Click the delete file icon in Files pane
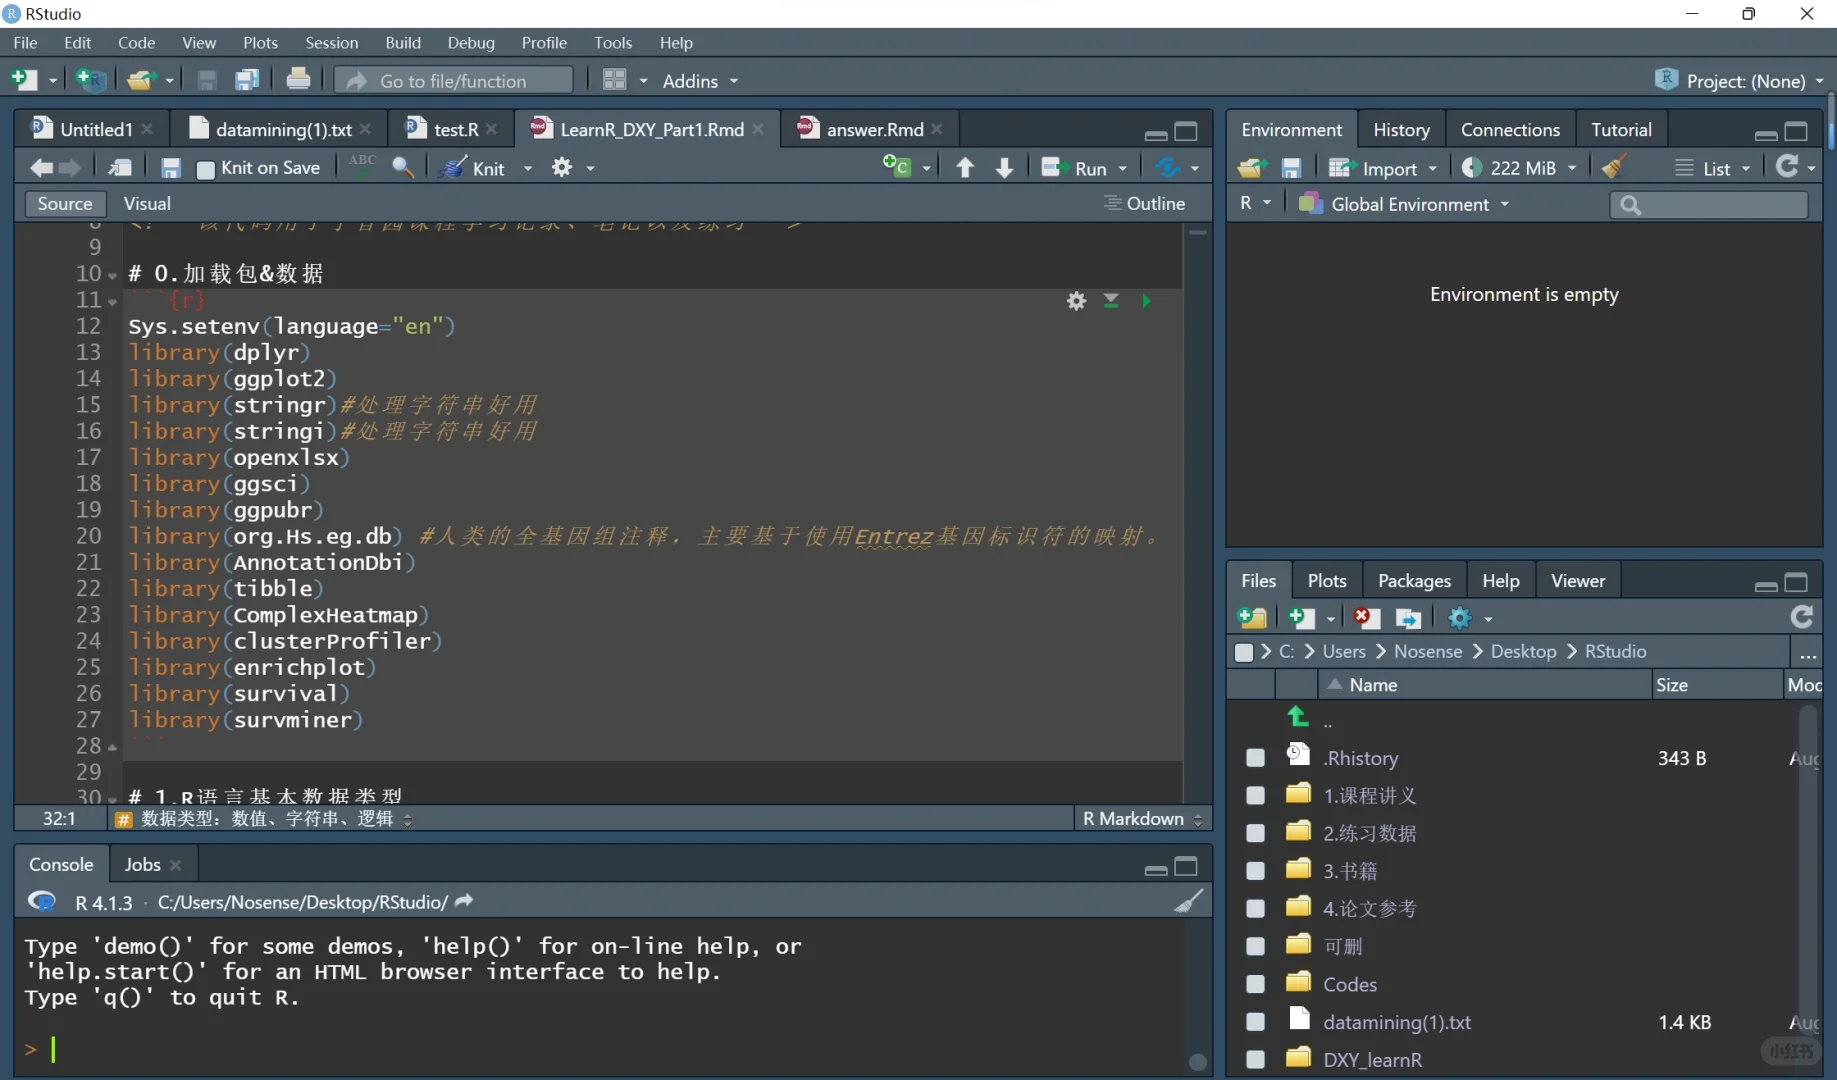The image size is (1837, 1080). [x=1366, y=618]
